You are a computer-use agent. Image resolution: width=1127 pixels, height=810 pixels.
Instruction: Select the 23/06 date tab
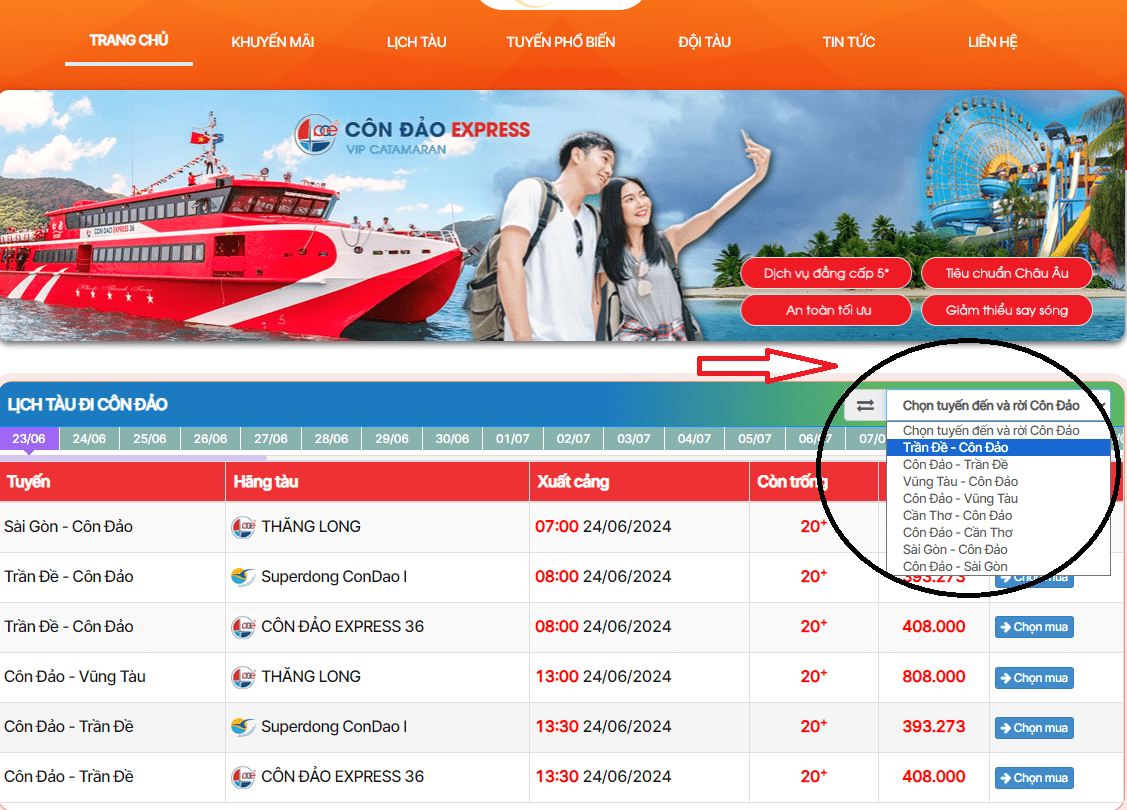(x=29, y=438)
